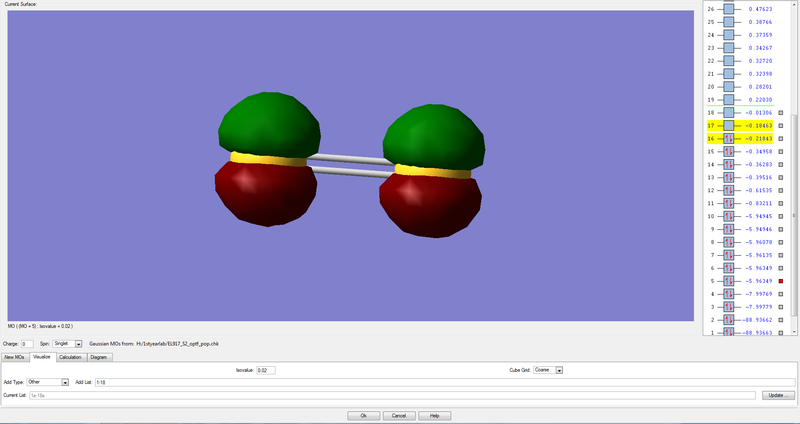The image size is (800, 424).
Task: Select occupied orbital 13 electron box
Action: coord(729,177)
